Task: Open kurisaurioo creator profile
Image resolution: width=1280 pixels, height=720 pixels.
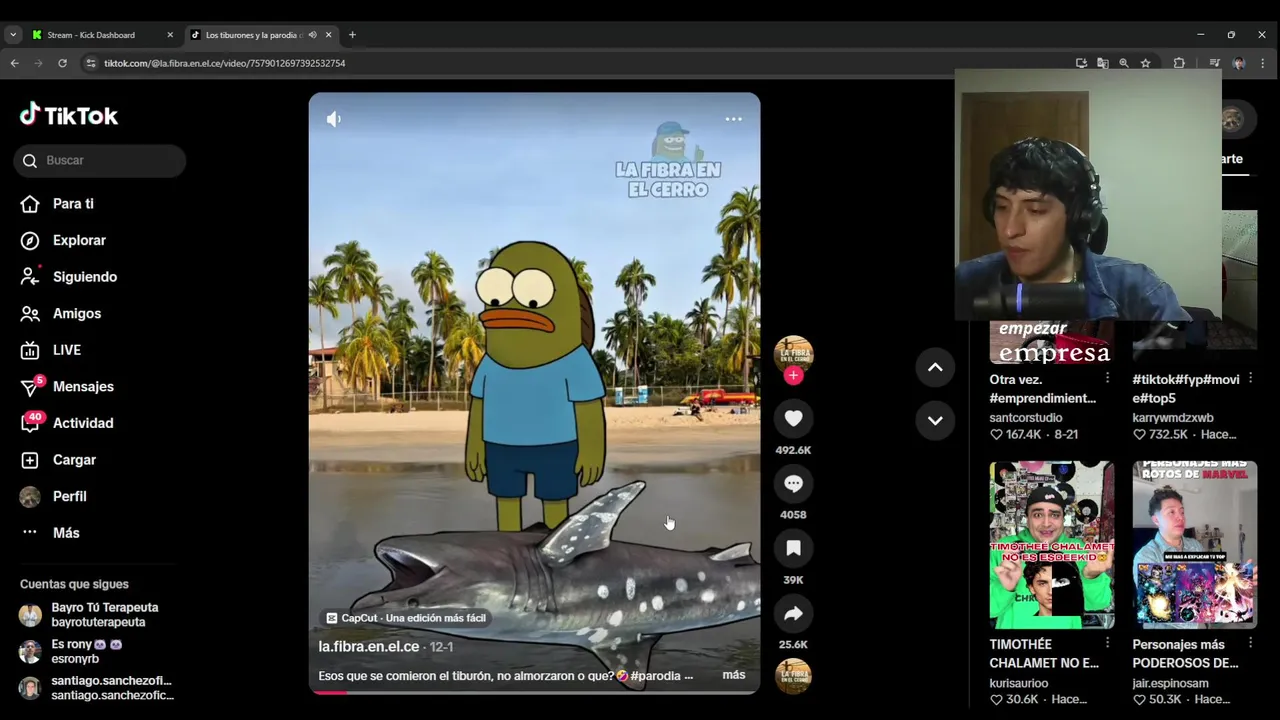Action: (x=1019, y=683)
